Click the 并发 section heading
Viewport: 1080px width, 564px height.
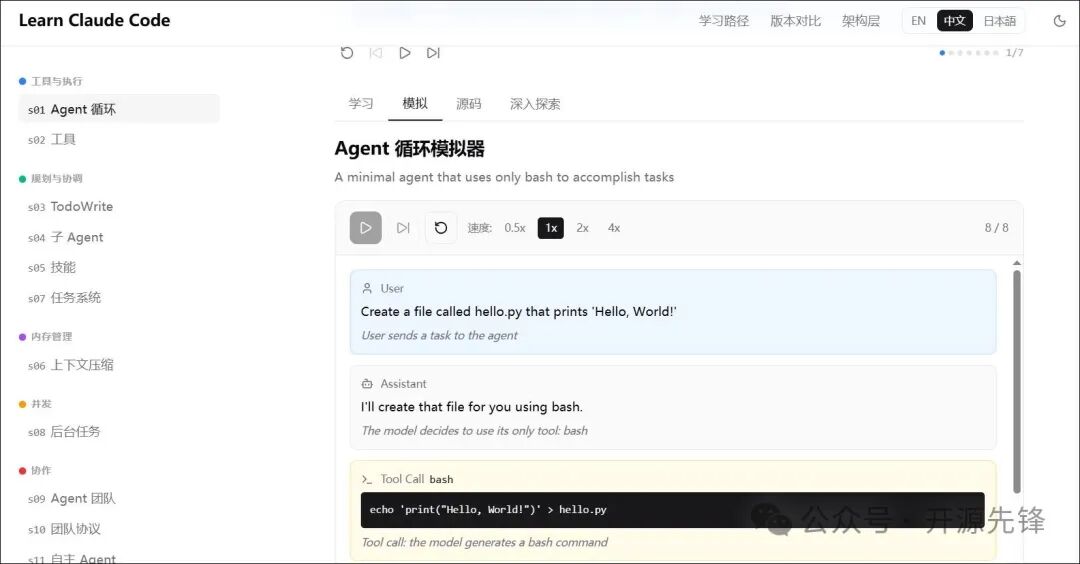41,404
